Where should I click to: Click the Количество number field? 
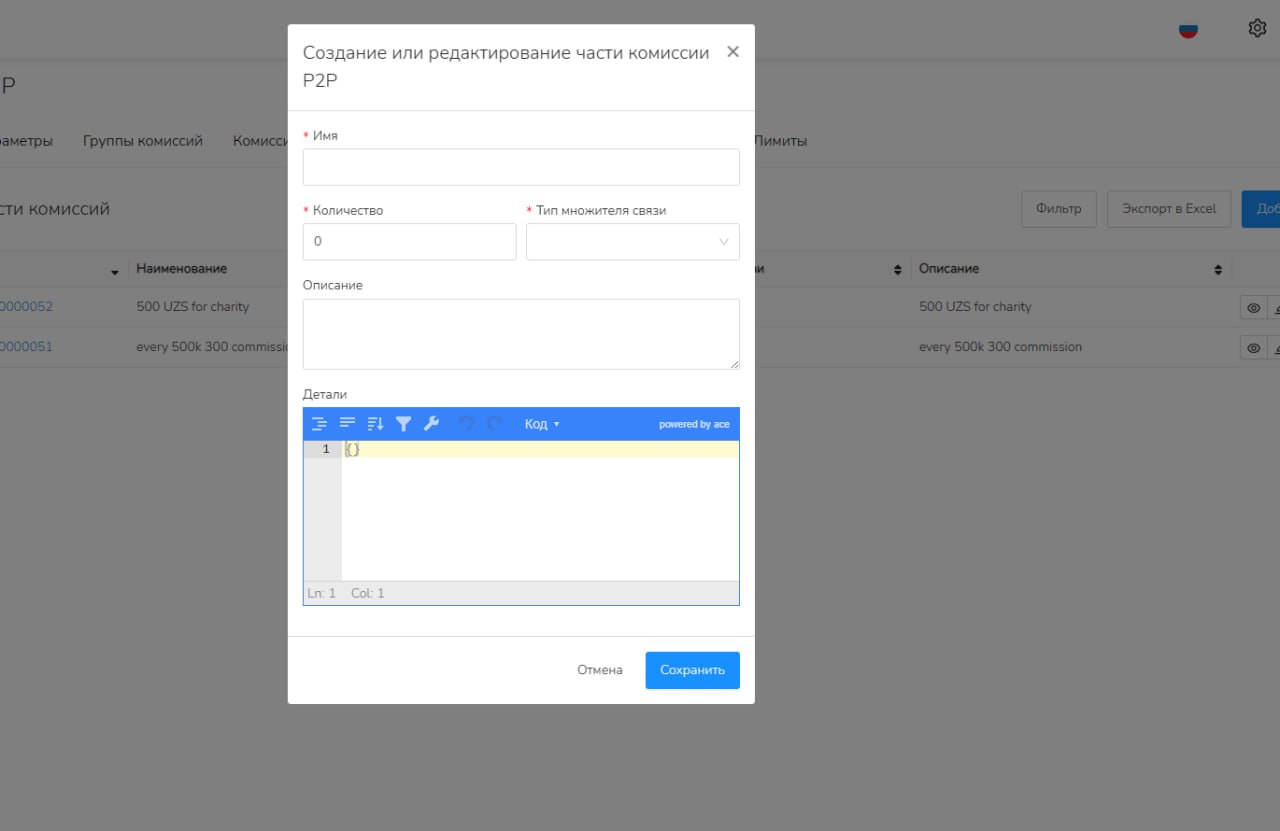[x=409, y=242]
